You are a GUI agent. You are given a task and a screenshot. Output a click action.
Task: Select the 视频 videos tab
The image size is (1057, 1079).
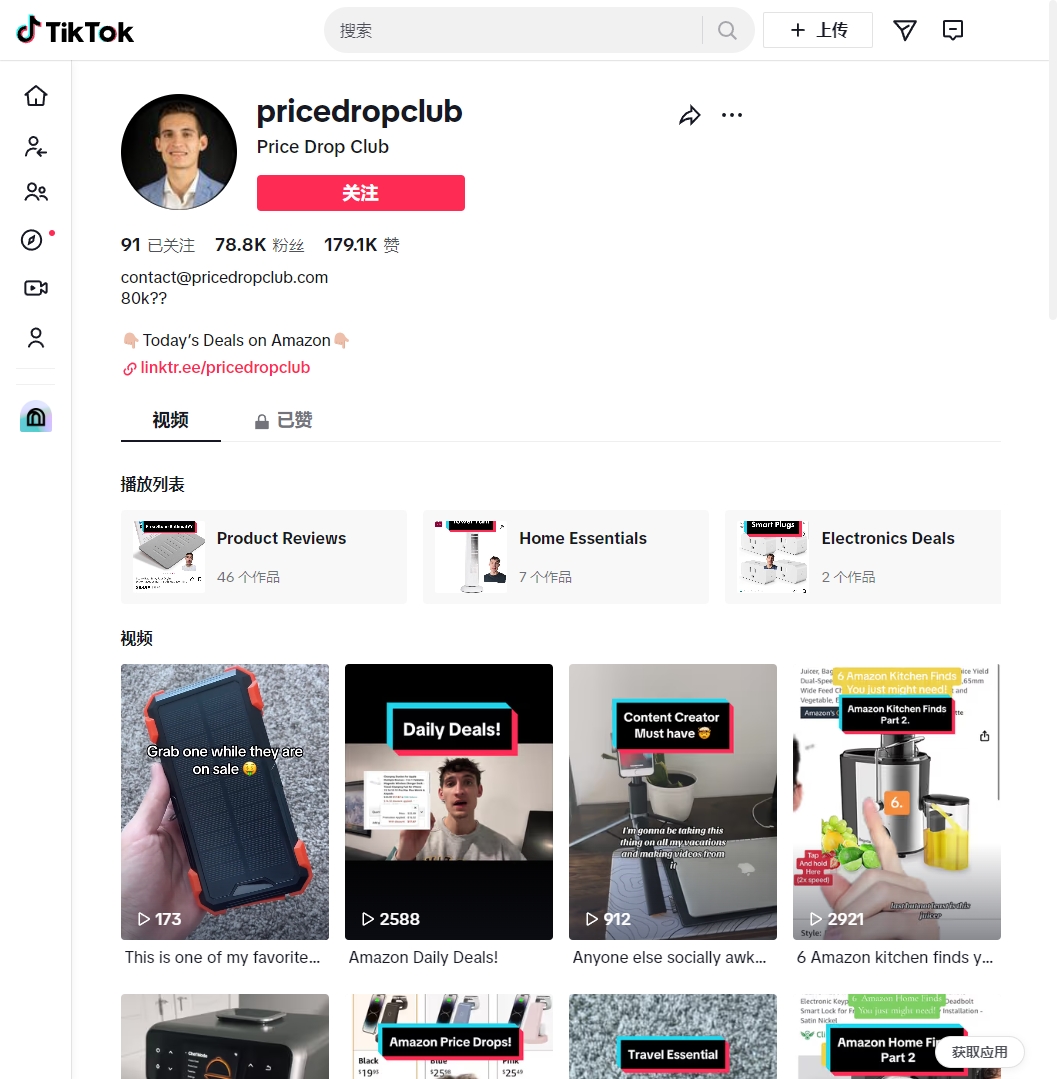[171, 420]
